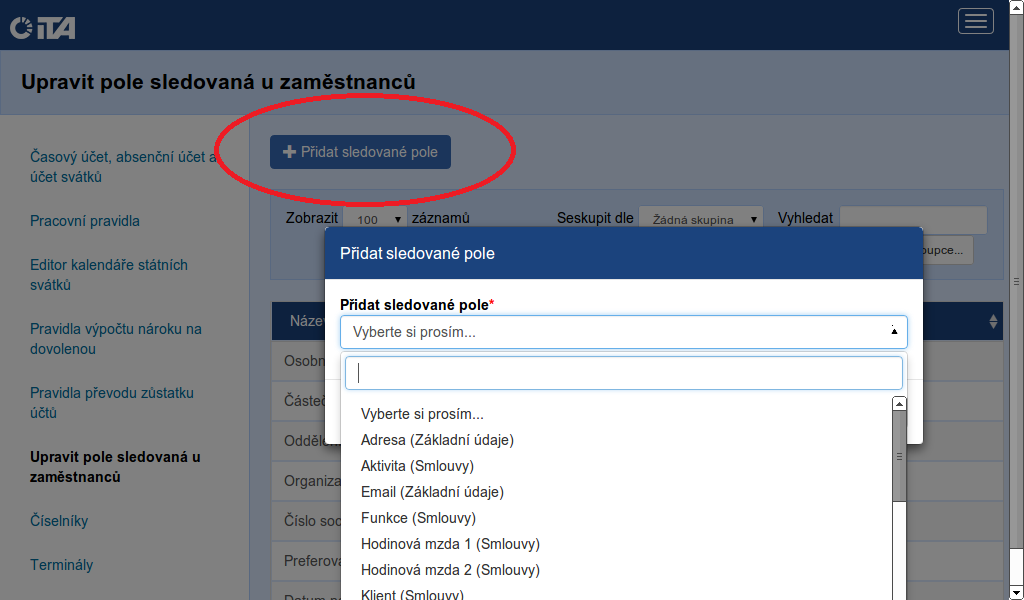Click Přidat sledované pole button
The image size is (1024, 600).
(x=360, y=152)
